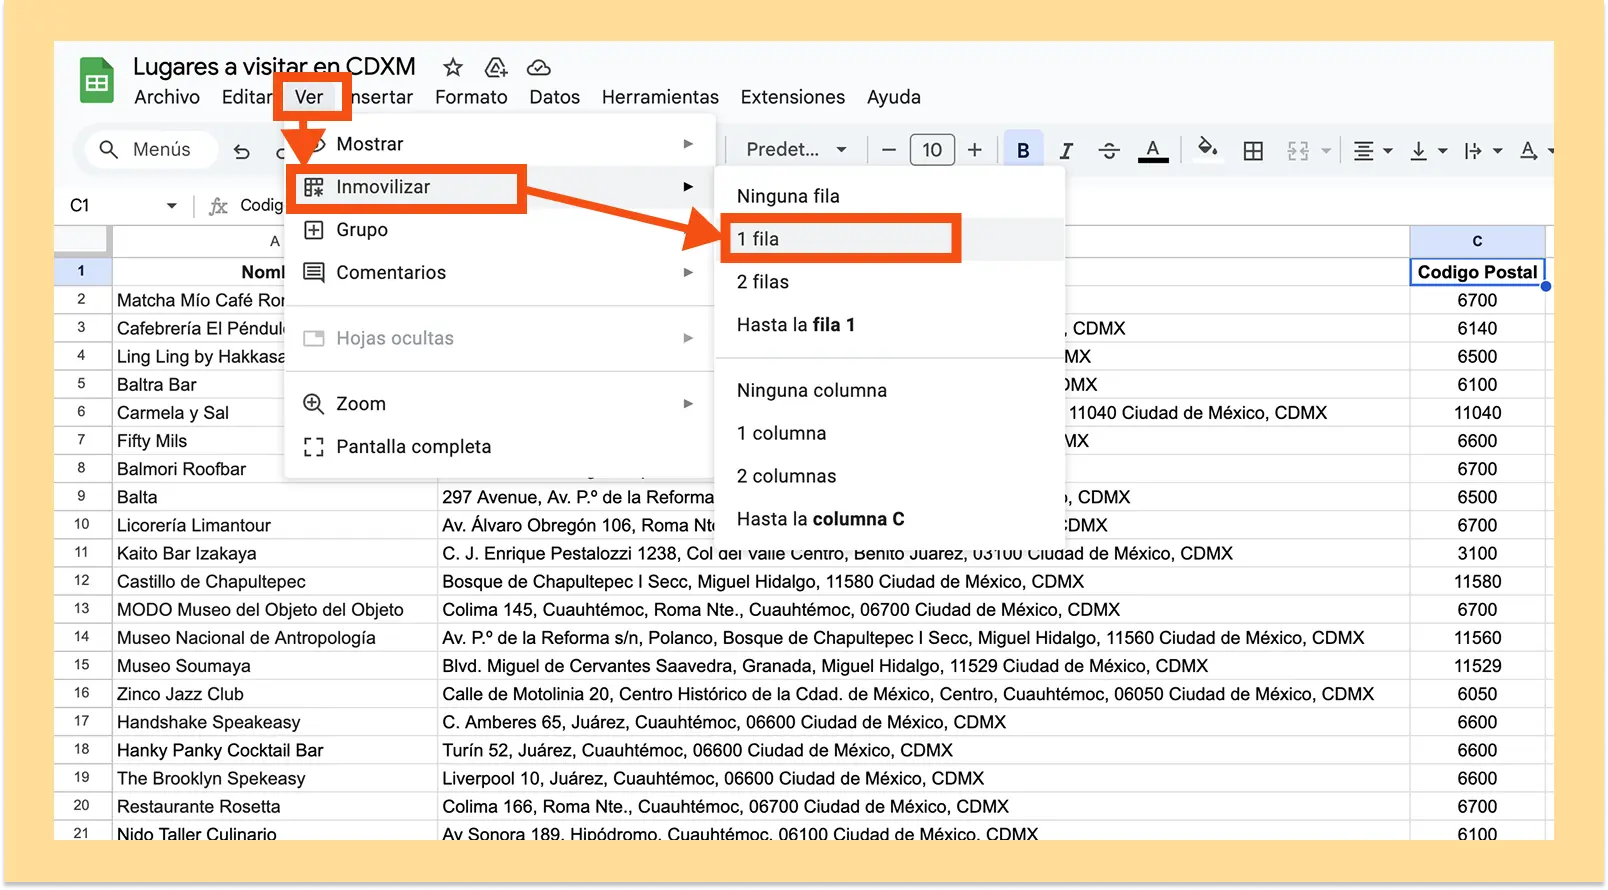Image resolution: width=1608 pixels, height=890 pixels.
Task: Open the borders tool
Action: 1253,150
